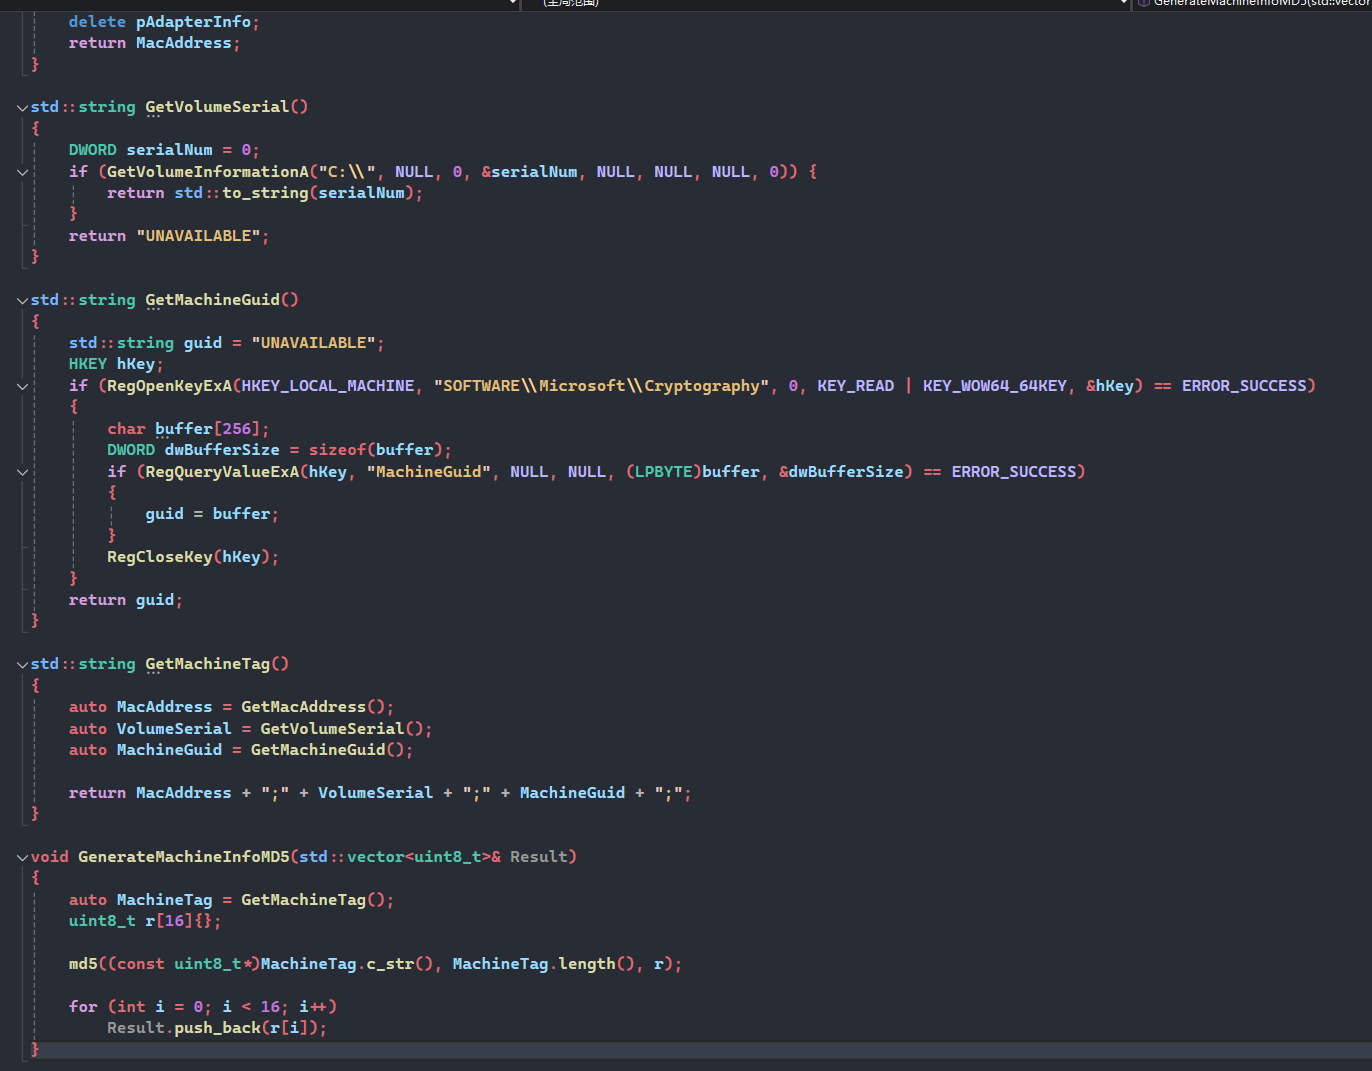Collapse the GetVolumeSerial function block
The image size is (1372, 1071).
[22, 107]
